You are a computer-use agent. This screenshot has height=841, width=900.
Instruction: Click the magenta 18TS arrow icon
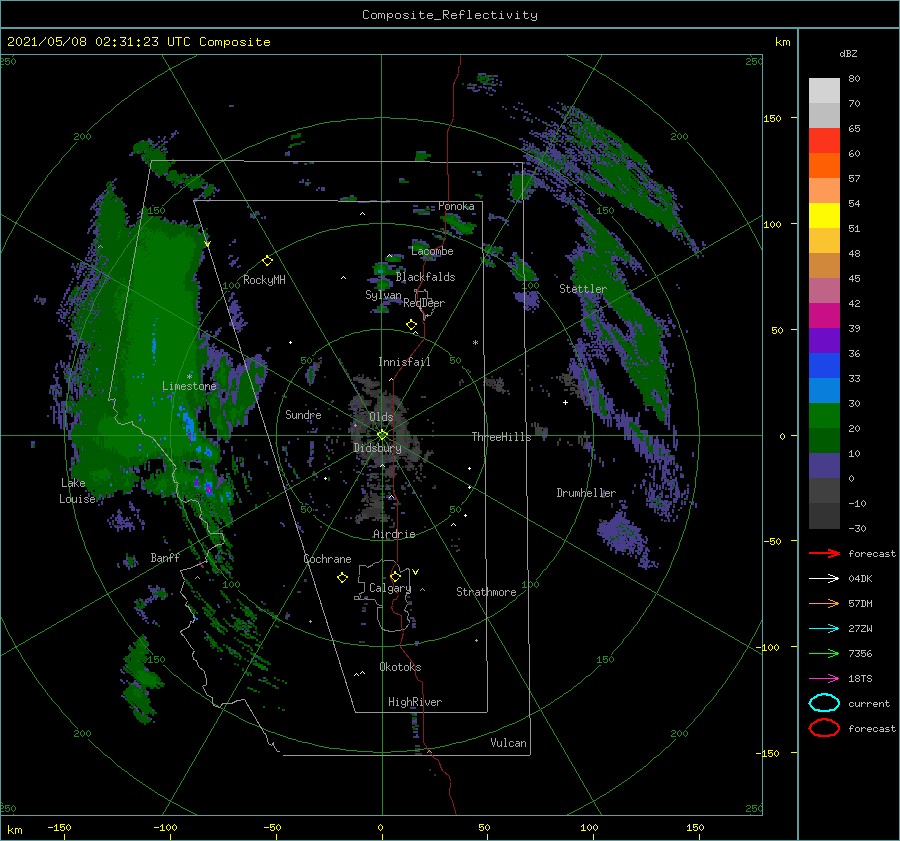tap(824, 679)
